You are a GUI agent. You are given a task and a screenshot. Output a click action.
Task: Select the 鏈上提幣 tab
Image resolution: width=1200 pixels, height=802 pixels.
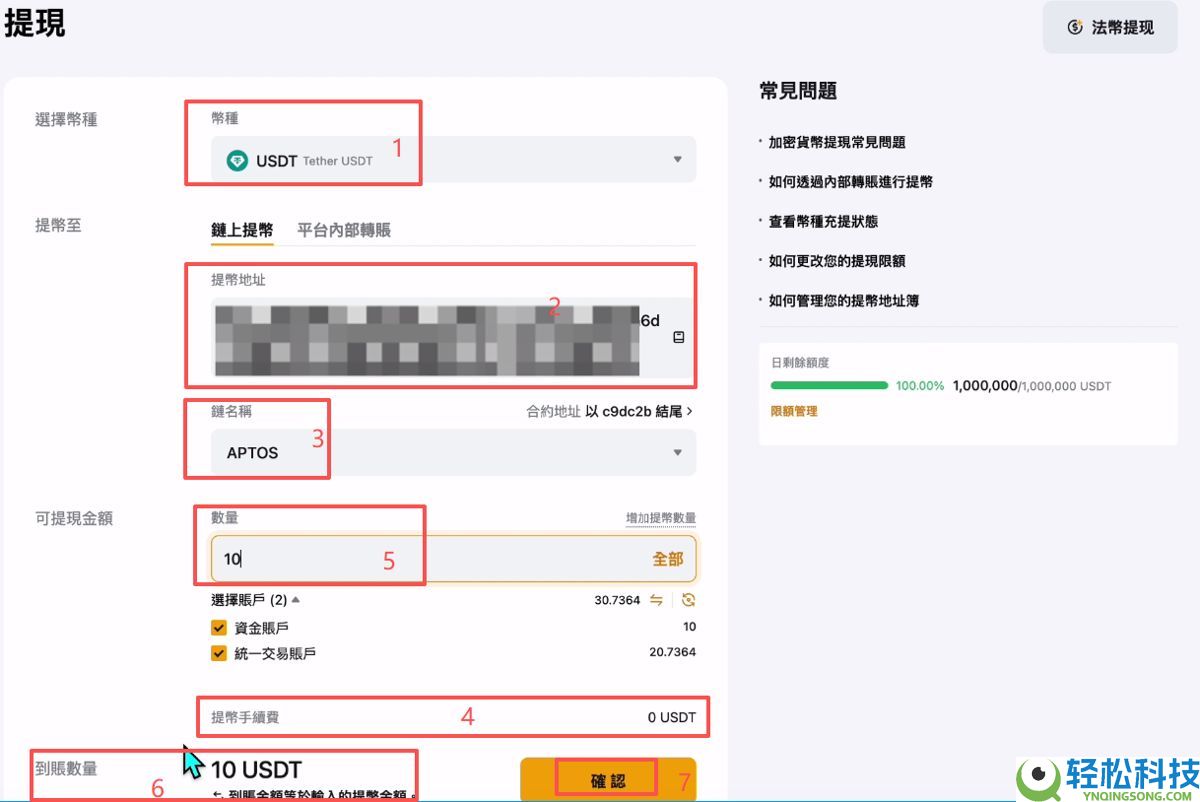(241, 229)
